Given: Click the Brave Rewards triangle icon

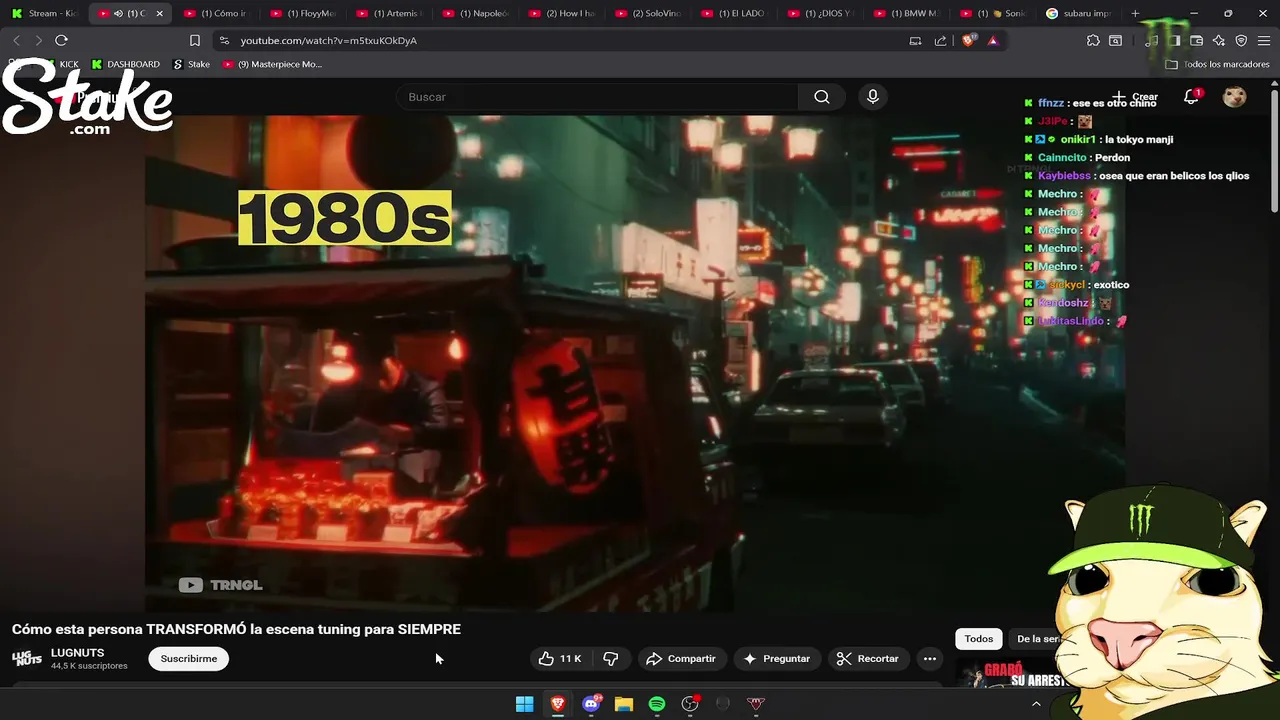Looking at the screenshot, I should tap(992, 40).
